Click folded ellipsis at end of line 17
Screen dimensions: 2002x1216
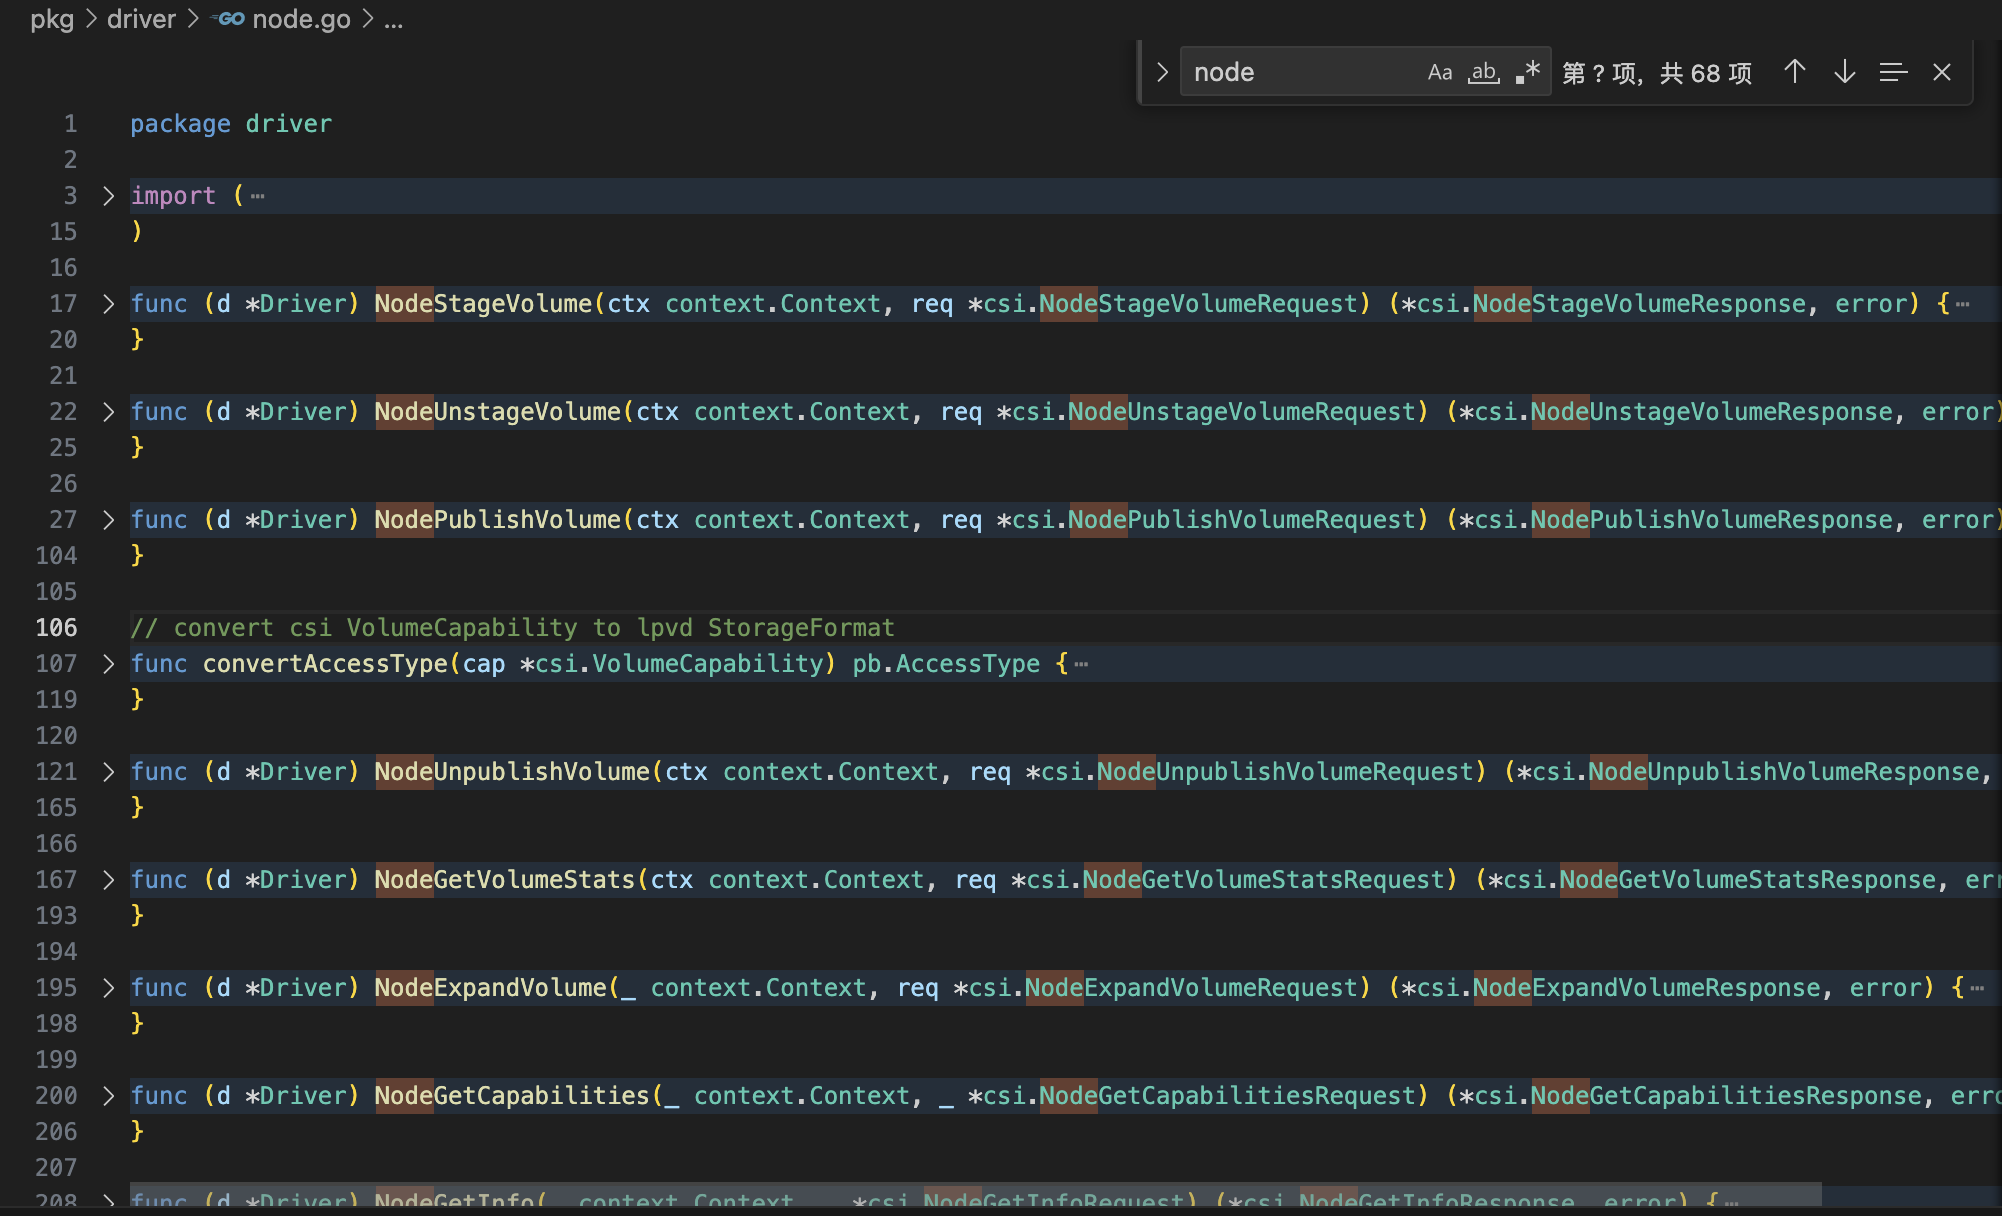pos(1962,304)
